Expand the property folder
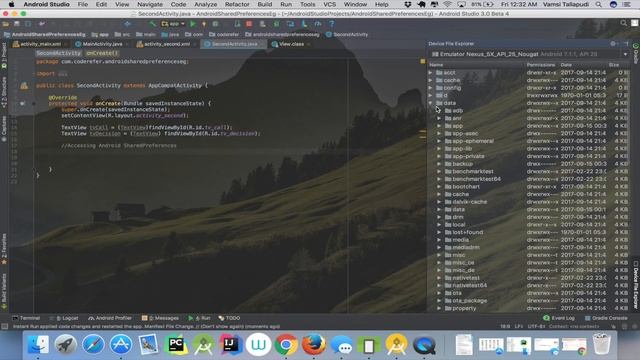640x360 pixels. coord(439,308)
